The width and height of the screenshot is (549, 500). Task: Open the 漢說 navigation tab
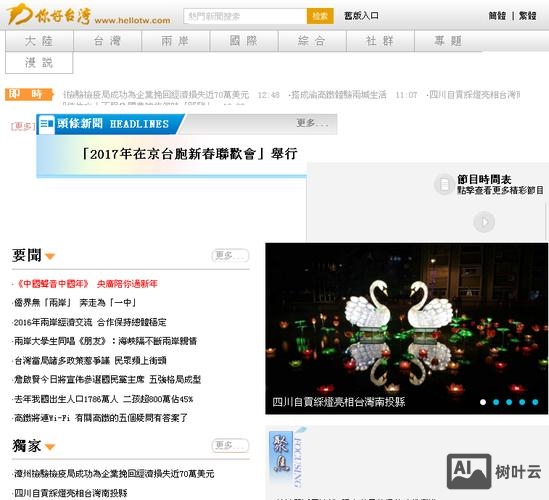(39, 63)
